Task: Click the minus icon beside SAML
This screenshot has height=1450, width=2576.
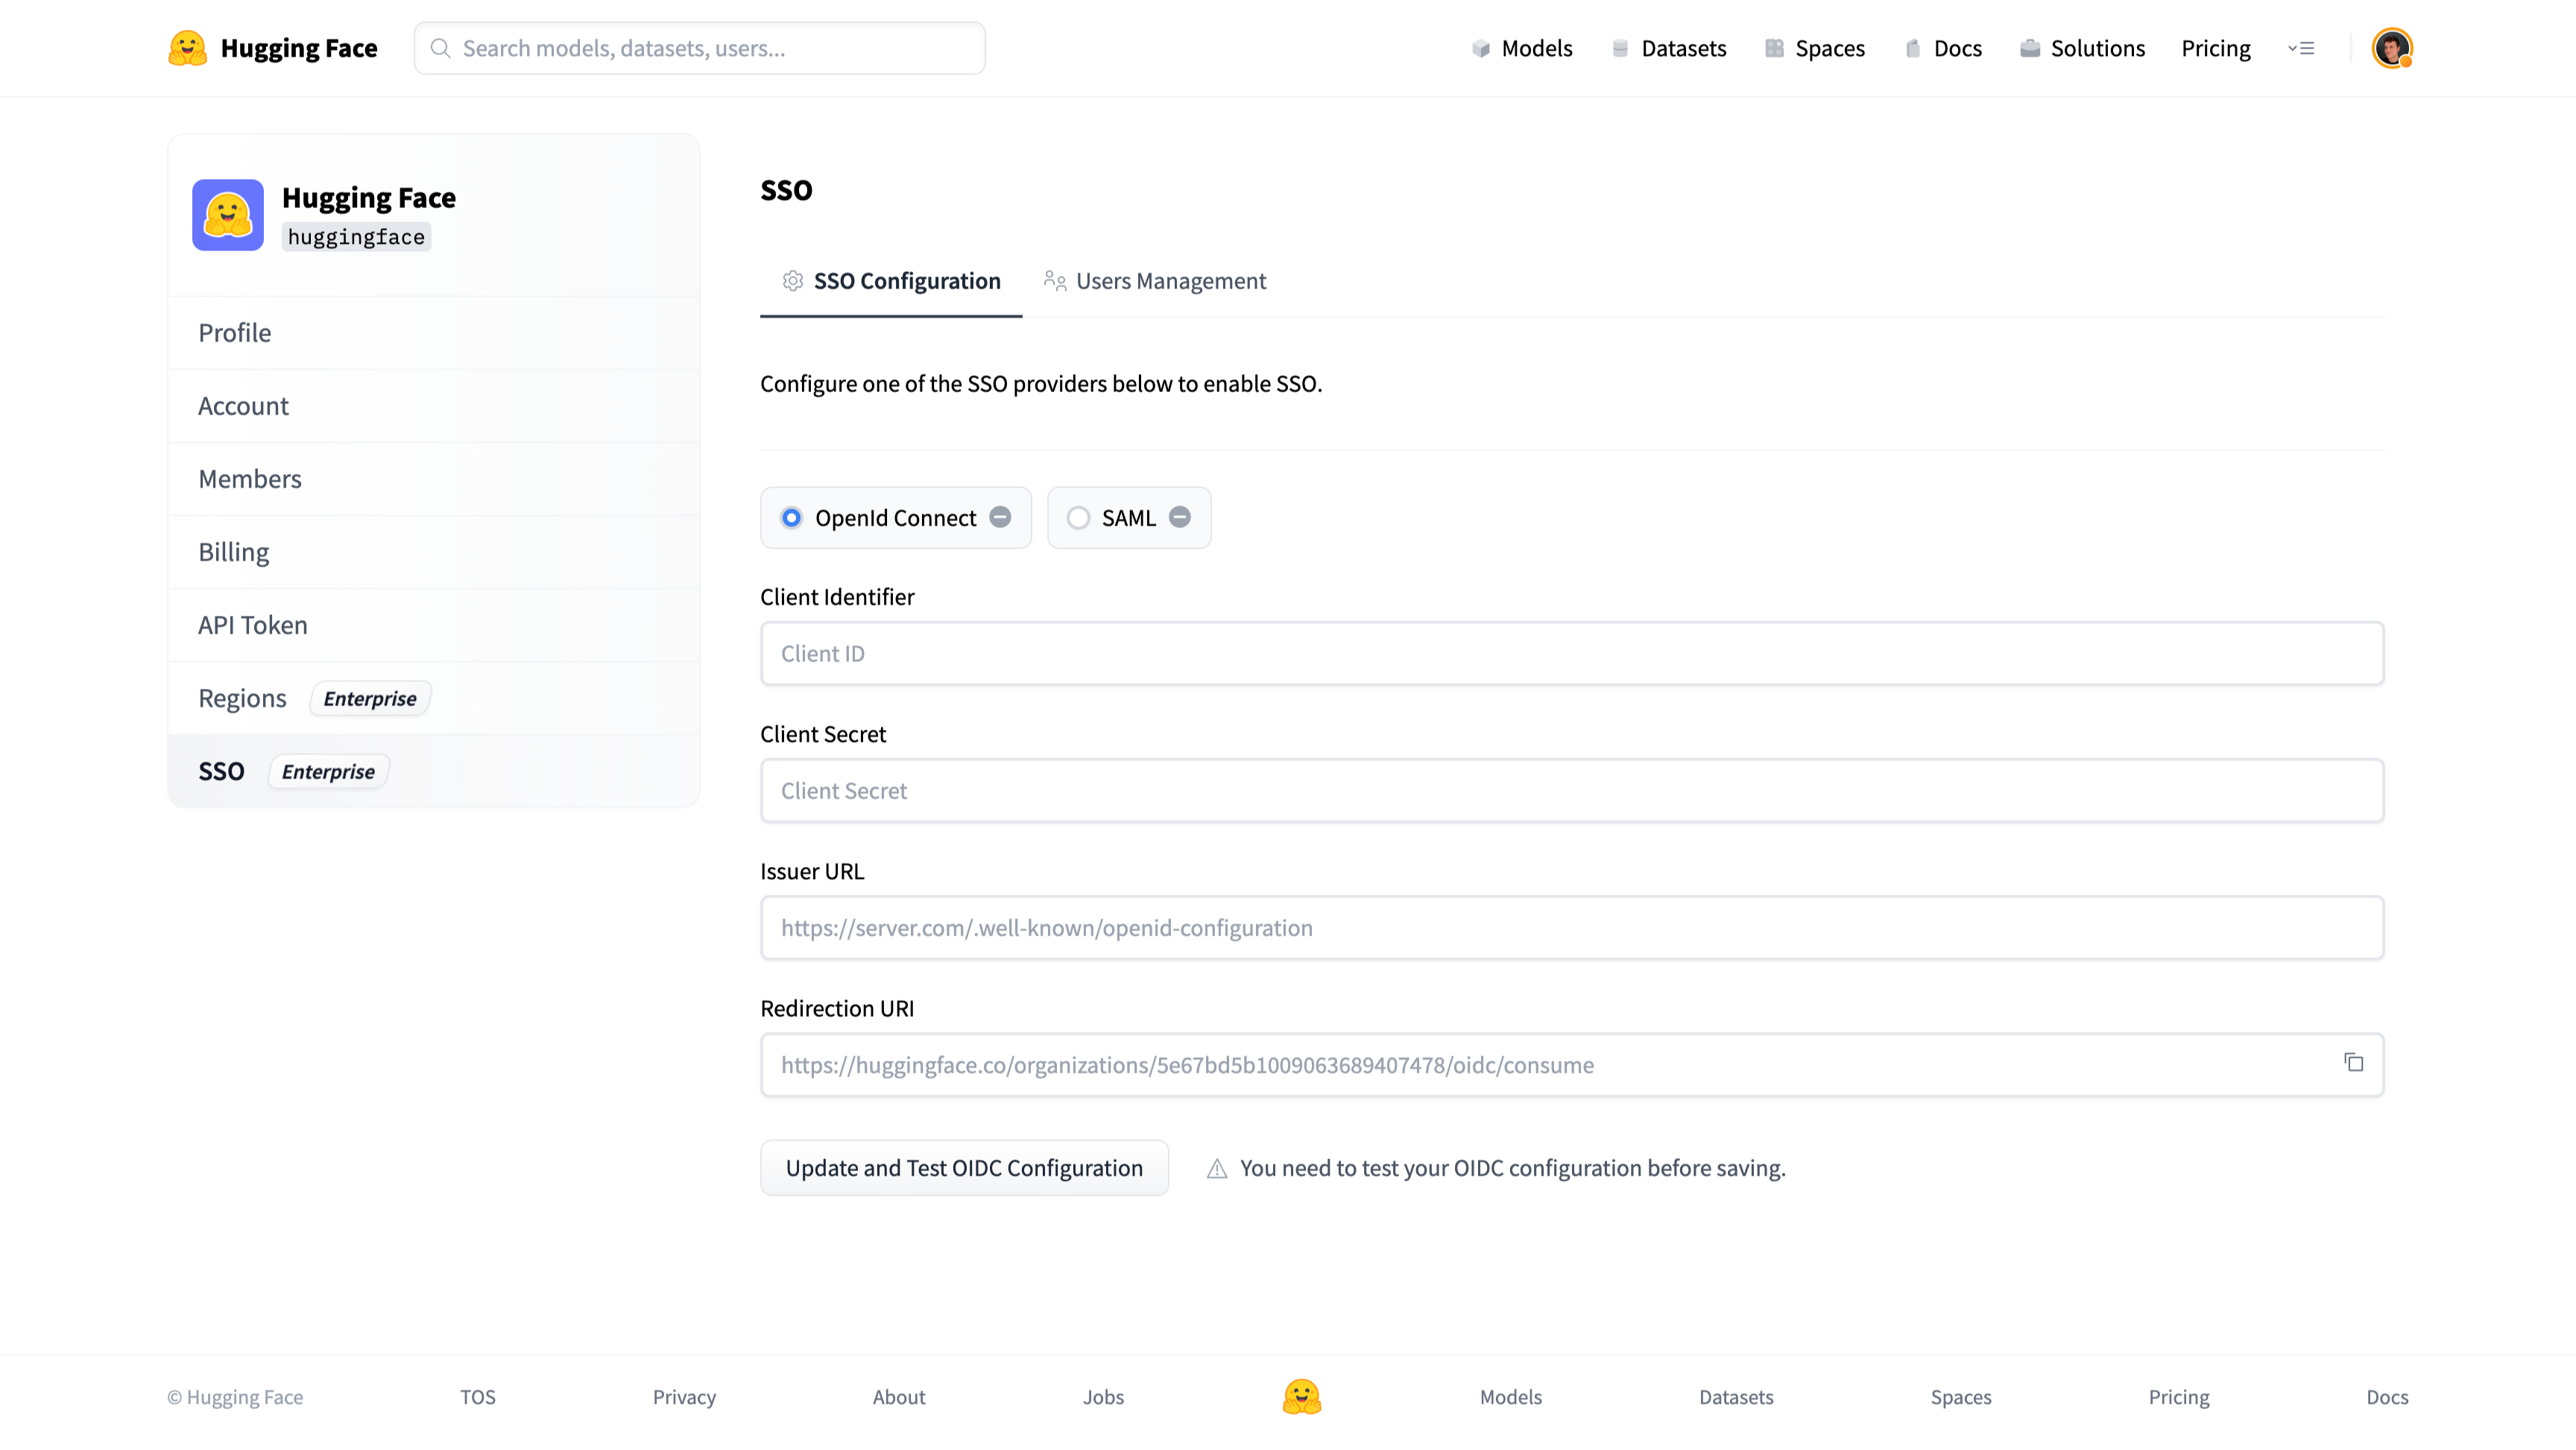Action: click(1180, 517)
